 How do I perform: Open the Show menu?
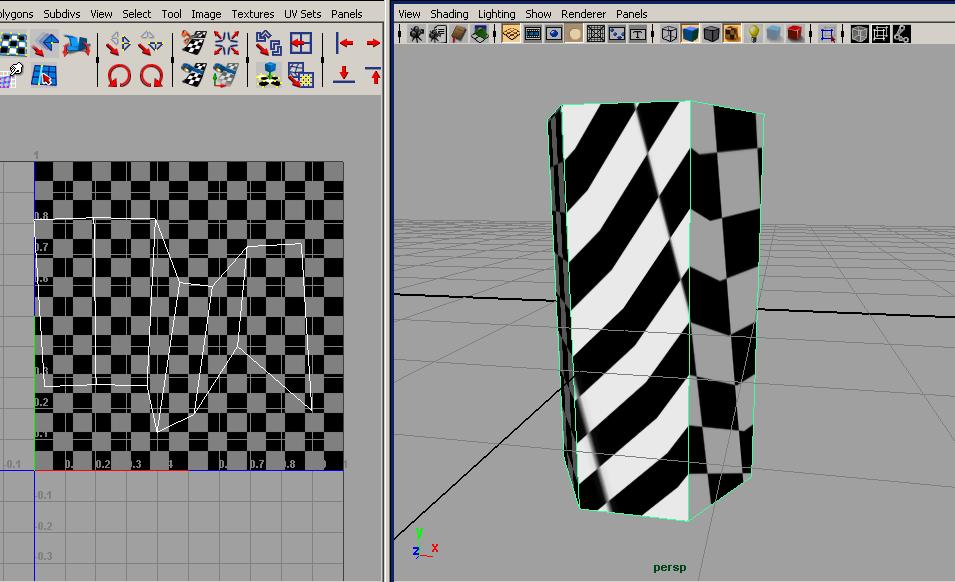pos(538,13)
